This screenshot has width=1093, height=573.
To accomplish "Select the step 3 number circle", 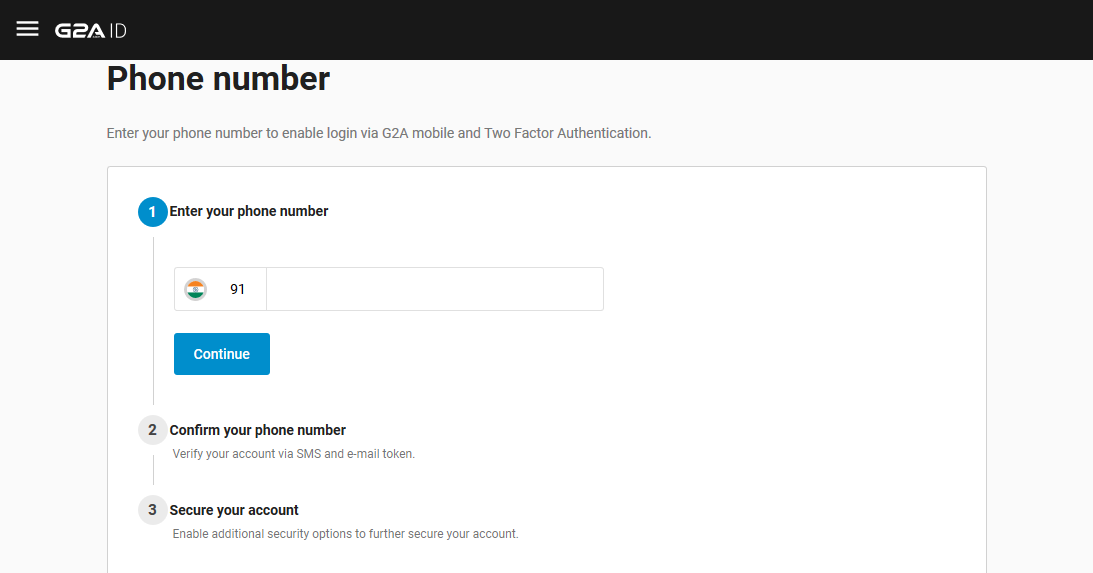I will click(x=153, y=510).
